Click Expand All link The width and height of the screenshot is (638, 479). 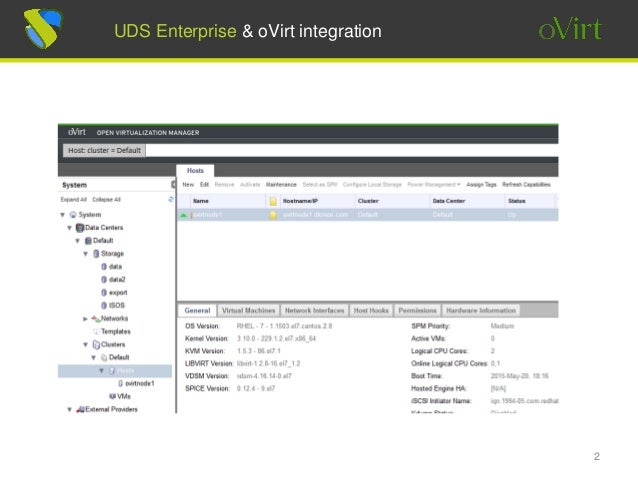click(x=74, y=199)
